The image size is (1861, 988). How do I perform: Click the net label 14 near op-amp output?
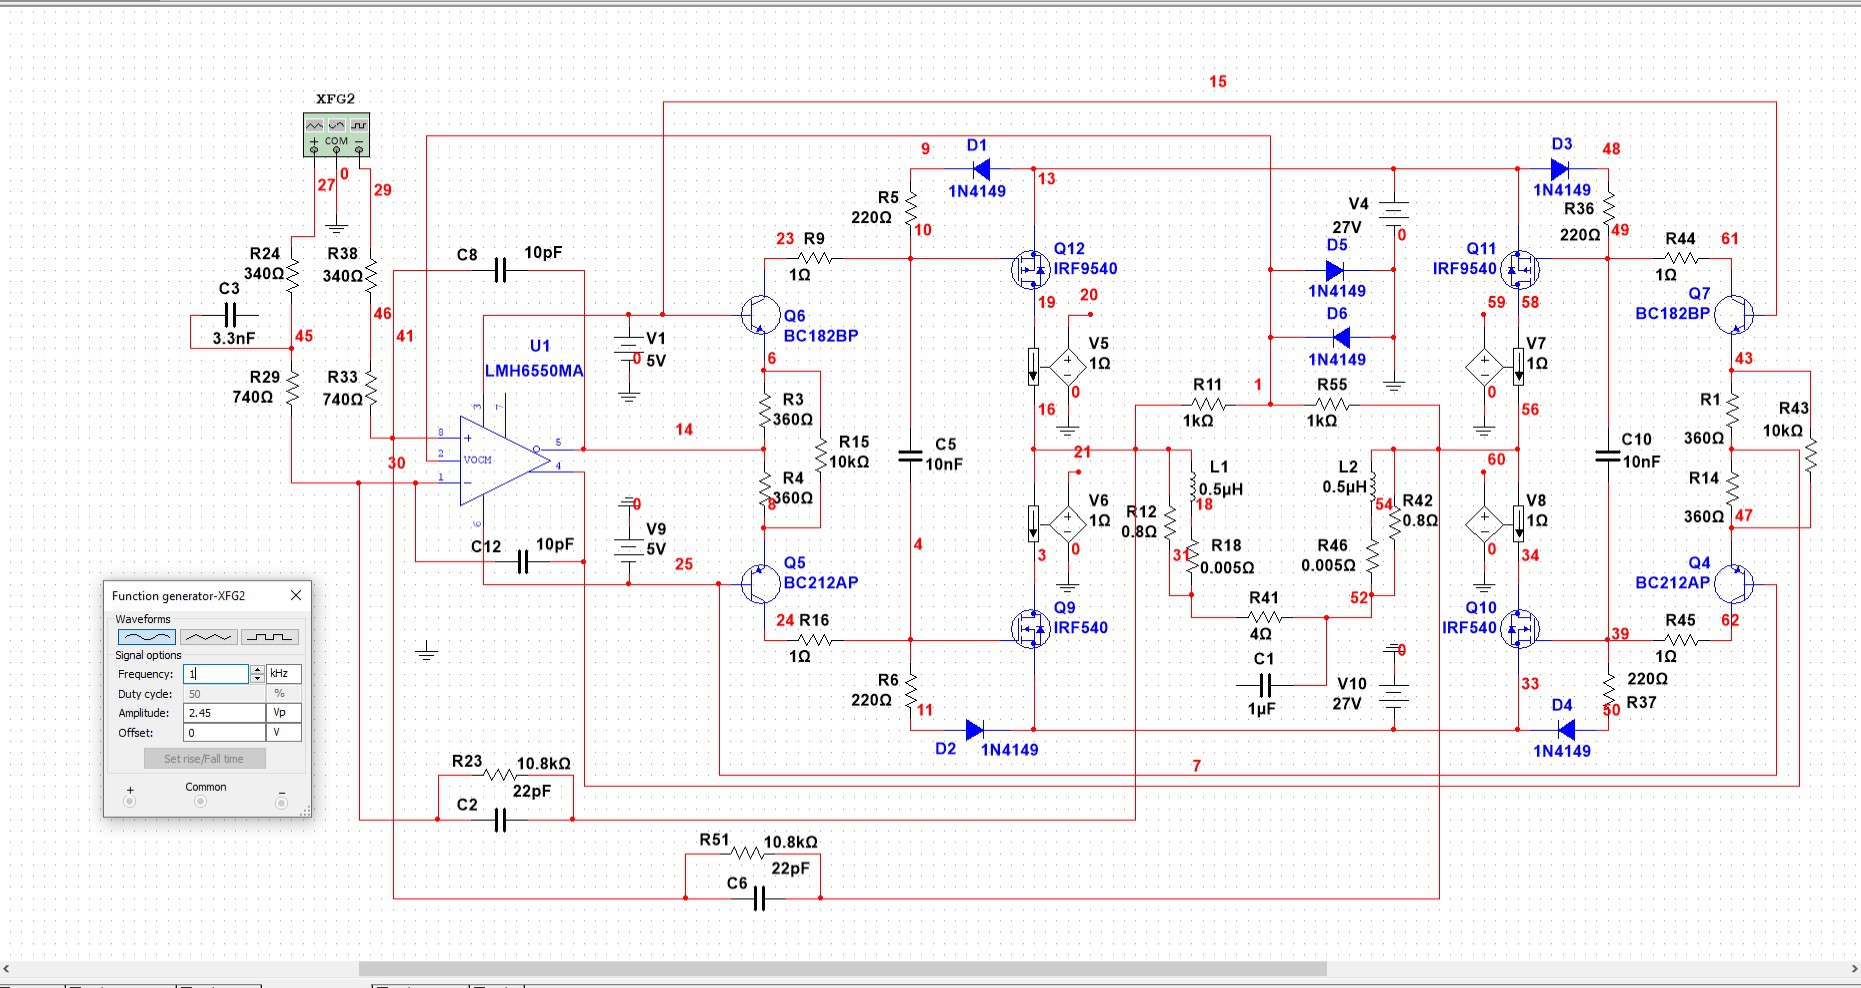coord(684,430)
